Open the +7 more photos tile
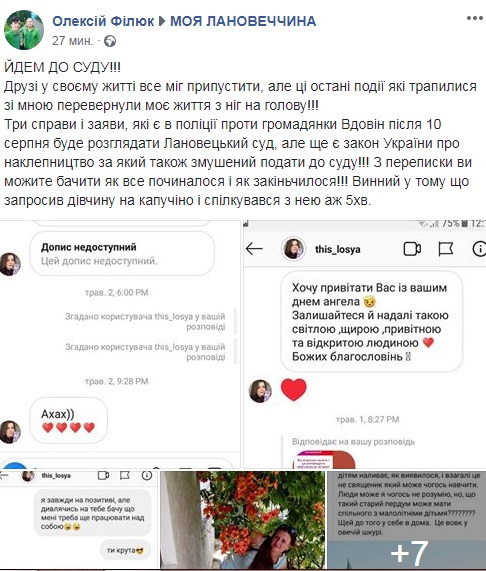The image size is (486, 571). (407, 520)
